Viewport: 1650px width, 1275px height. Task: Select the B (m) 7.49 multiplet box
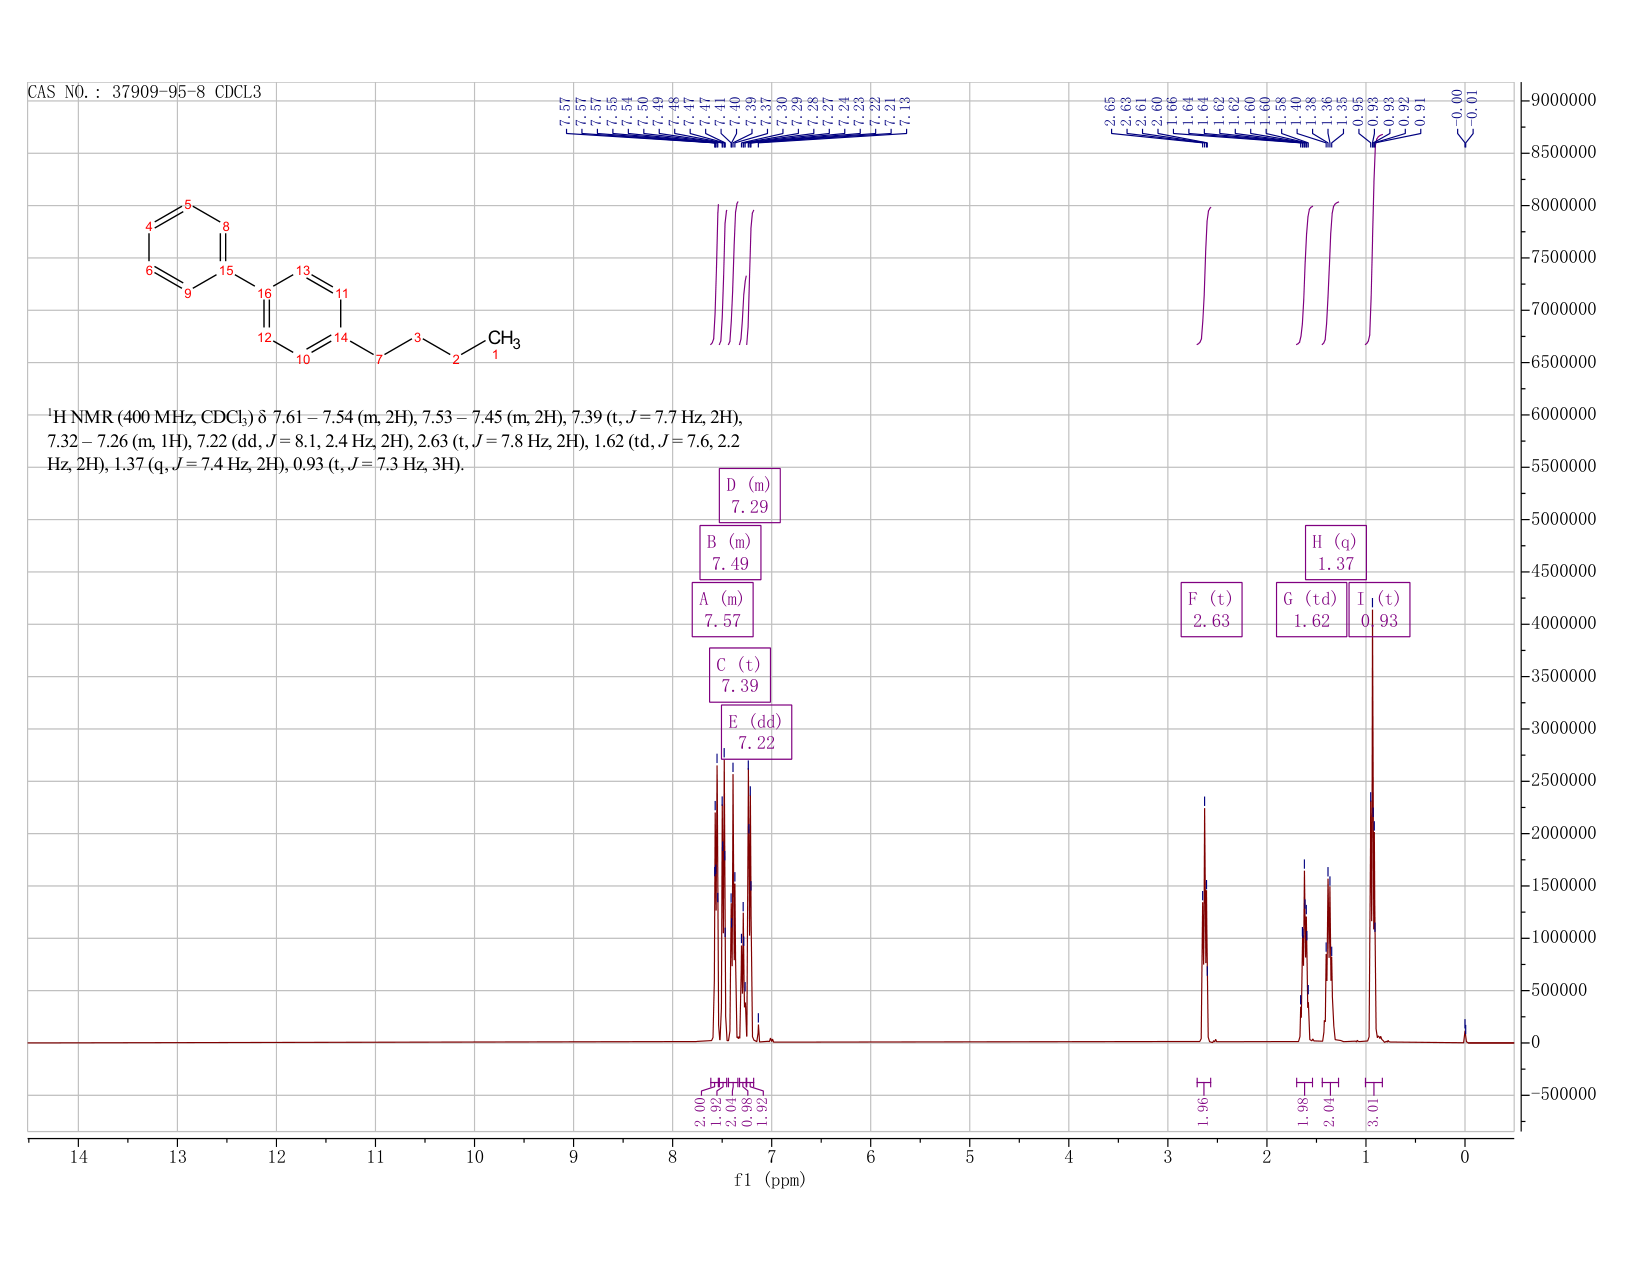(x=730, y=553)
